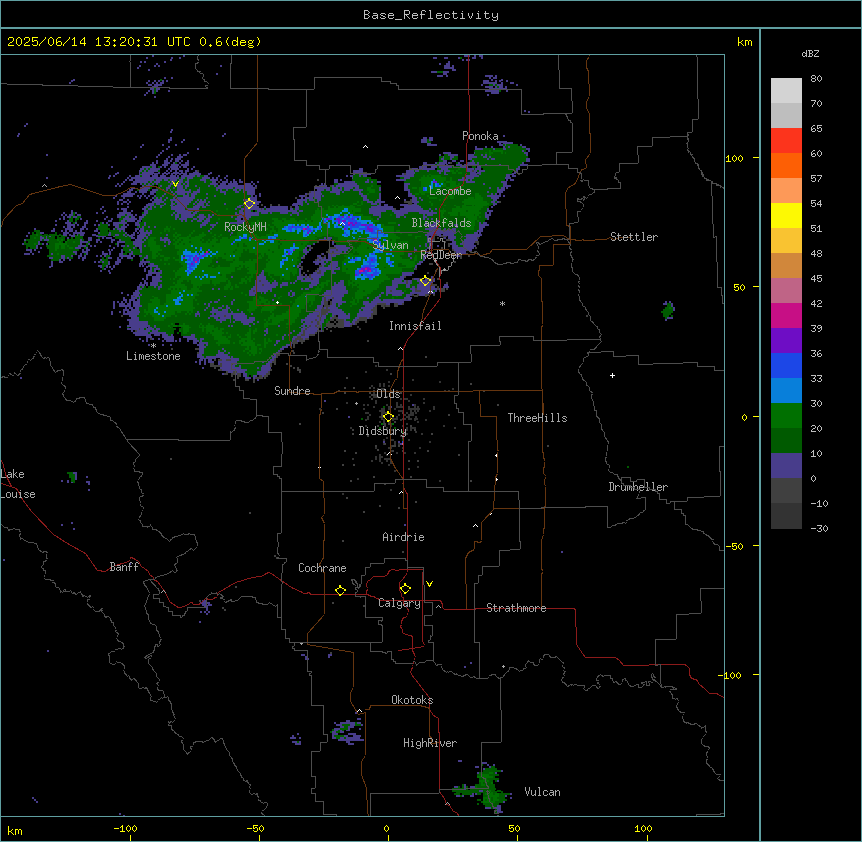Pick the bright green 20-30 dBZ legend swatch

coord(786,416)
